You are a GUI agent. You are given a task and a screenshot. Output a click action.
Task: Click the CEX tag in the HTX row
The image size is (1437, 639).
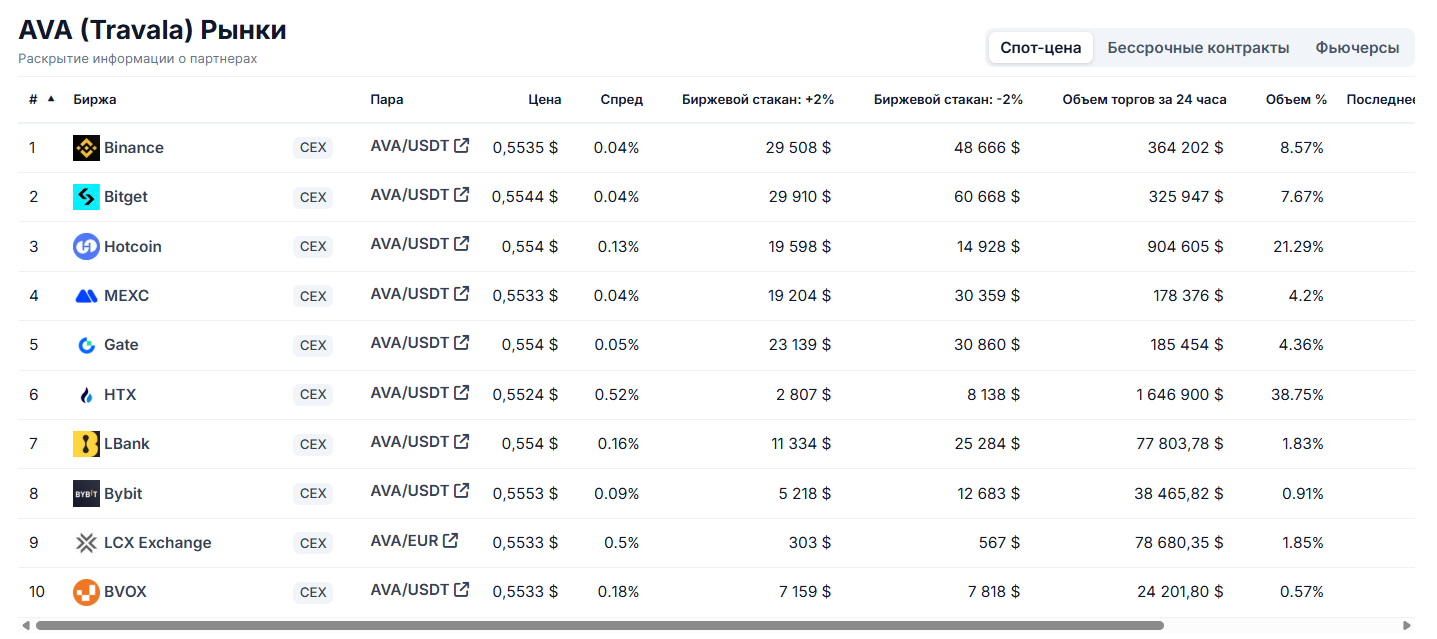tap(313, 395)
